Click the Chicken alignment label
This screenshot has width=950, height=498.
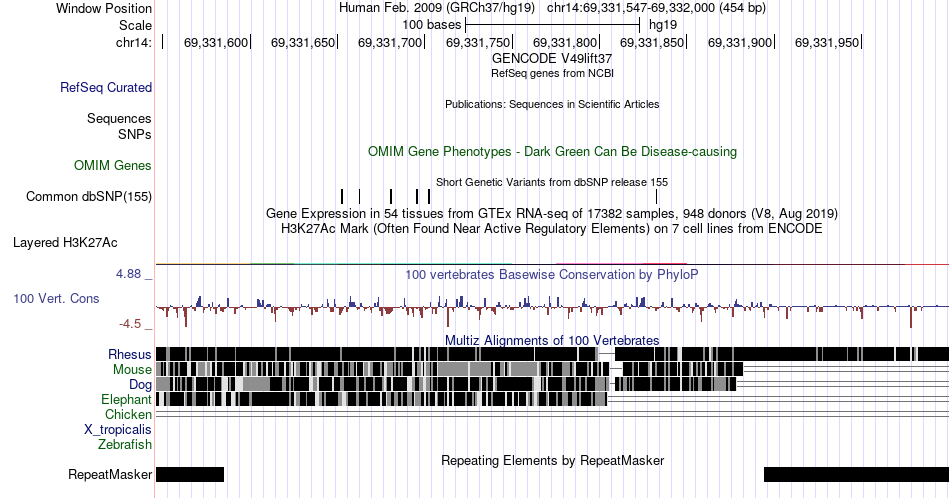coord(128,414)
